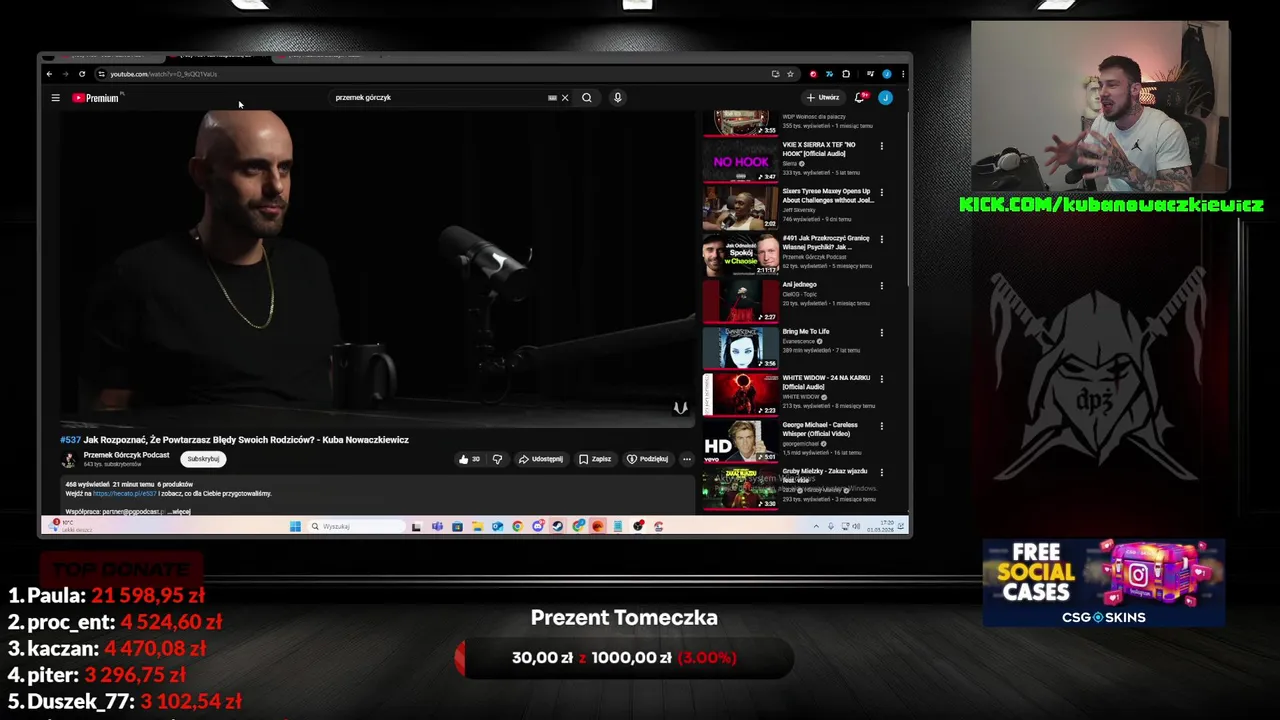The height and width of the screenshot is (720, 1280).
Task: Open Windows Start menu
Action: (x=295, y=526)
